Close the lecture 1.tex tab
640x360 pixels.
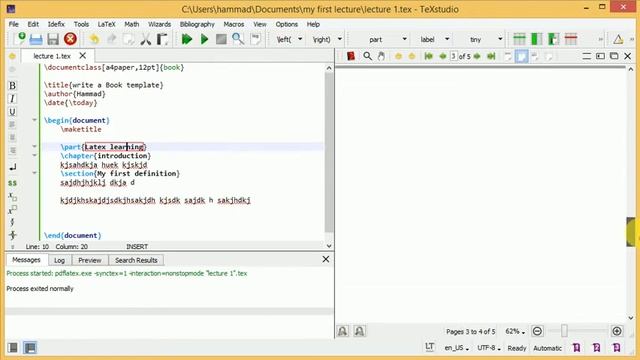82,56
